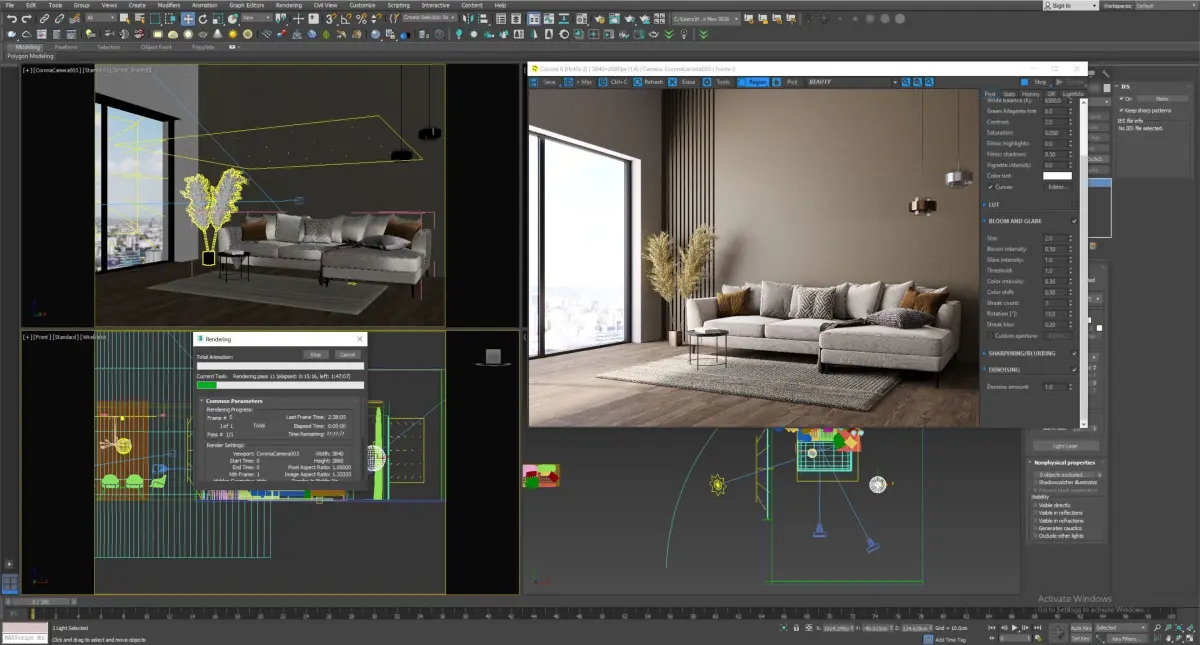
Task: Open the View reference coordinate dropdown
Action: coord(258,18)
